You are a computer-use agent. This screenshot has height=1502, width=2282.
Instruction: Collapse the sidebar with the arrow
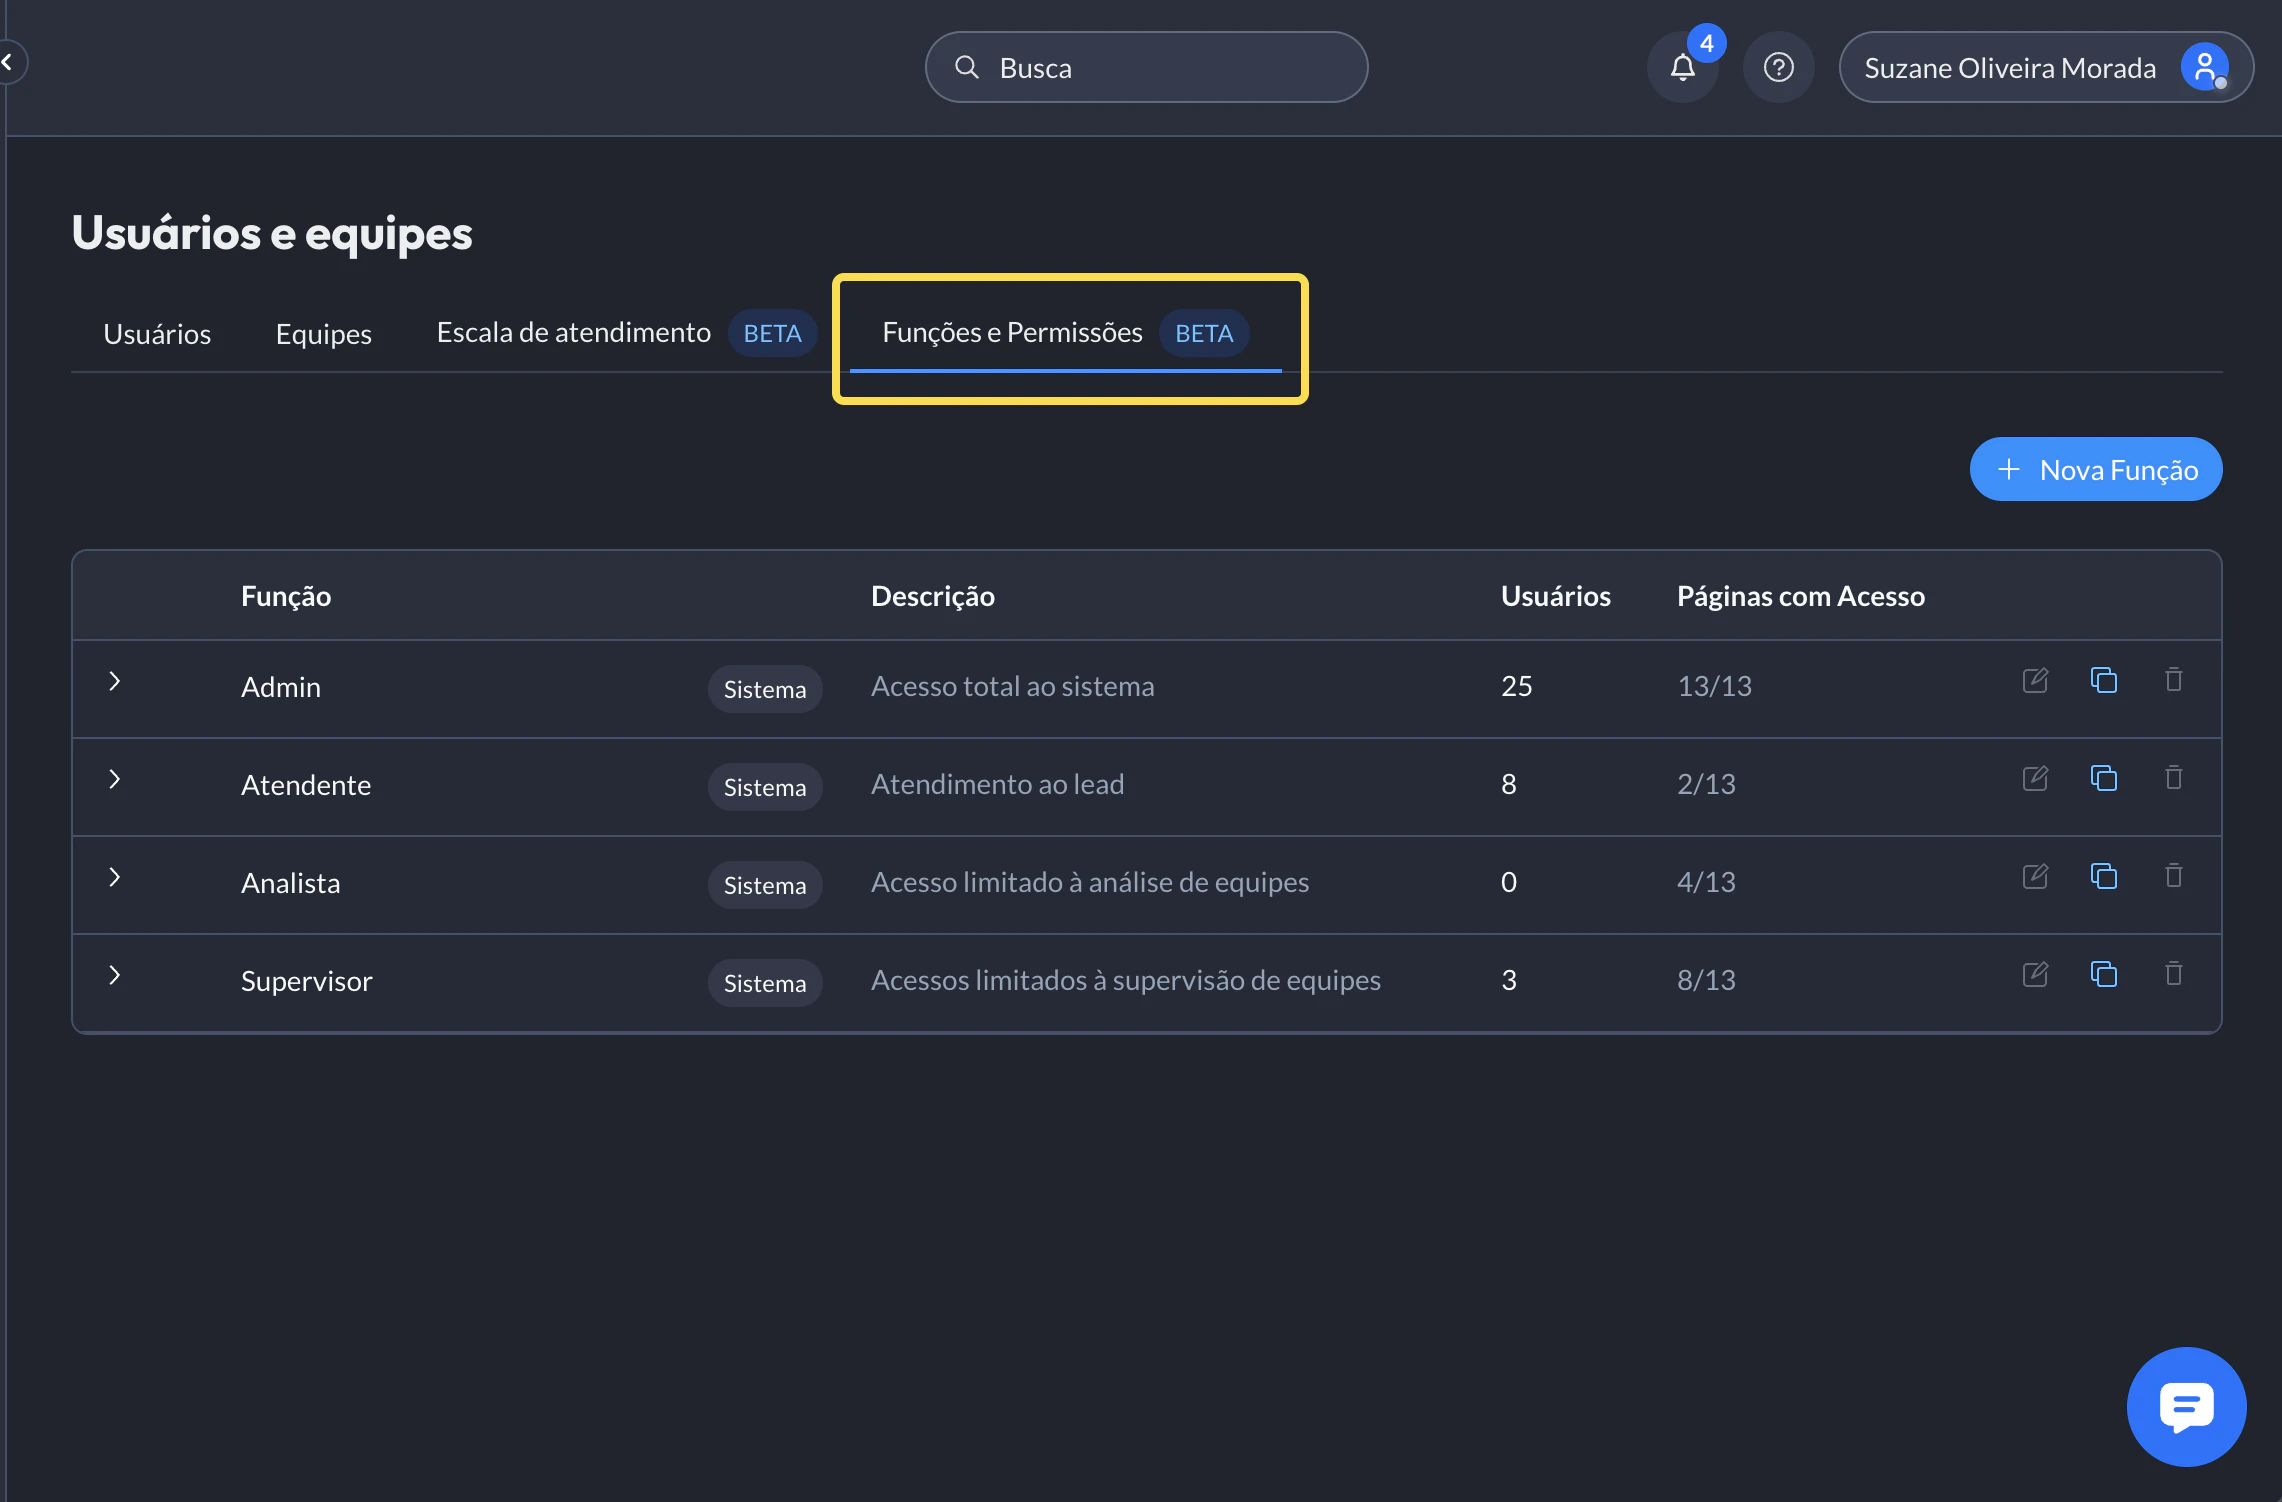pos(8,62)
